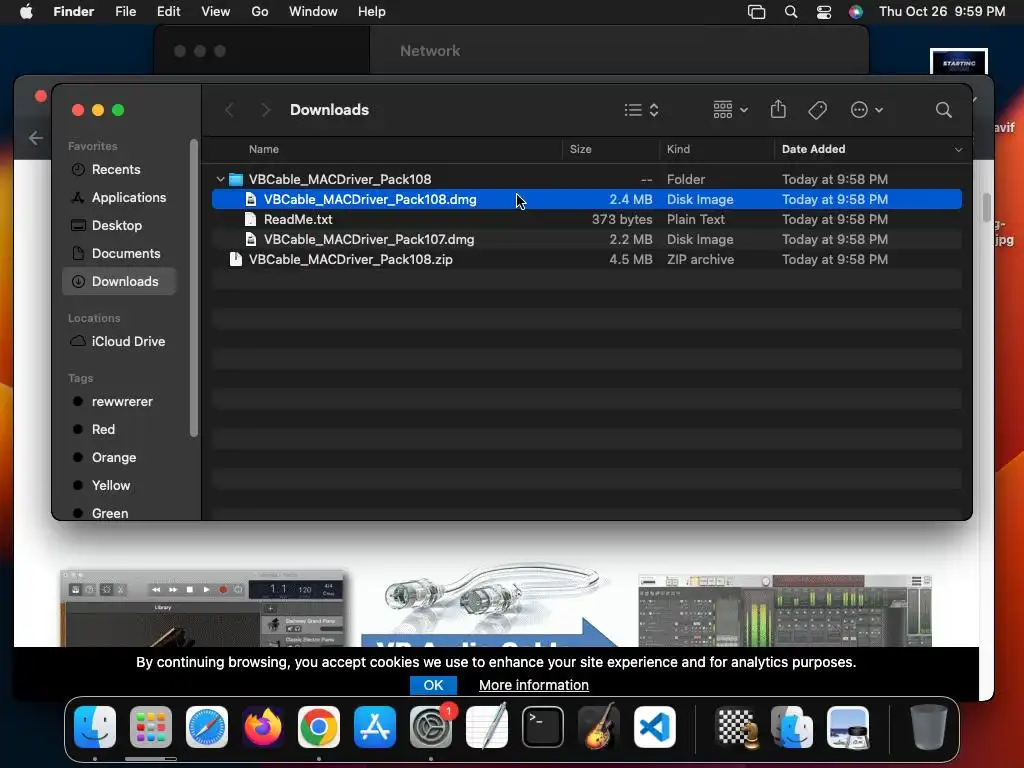The width and height of the screenshot is (1024, 768).
Task: Open Downloads in the sidebar
Action: (119, 281)
